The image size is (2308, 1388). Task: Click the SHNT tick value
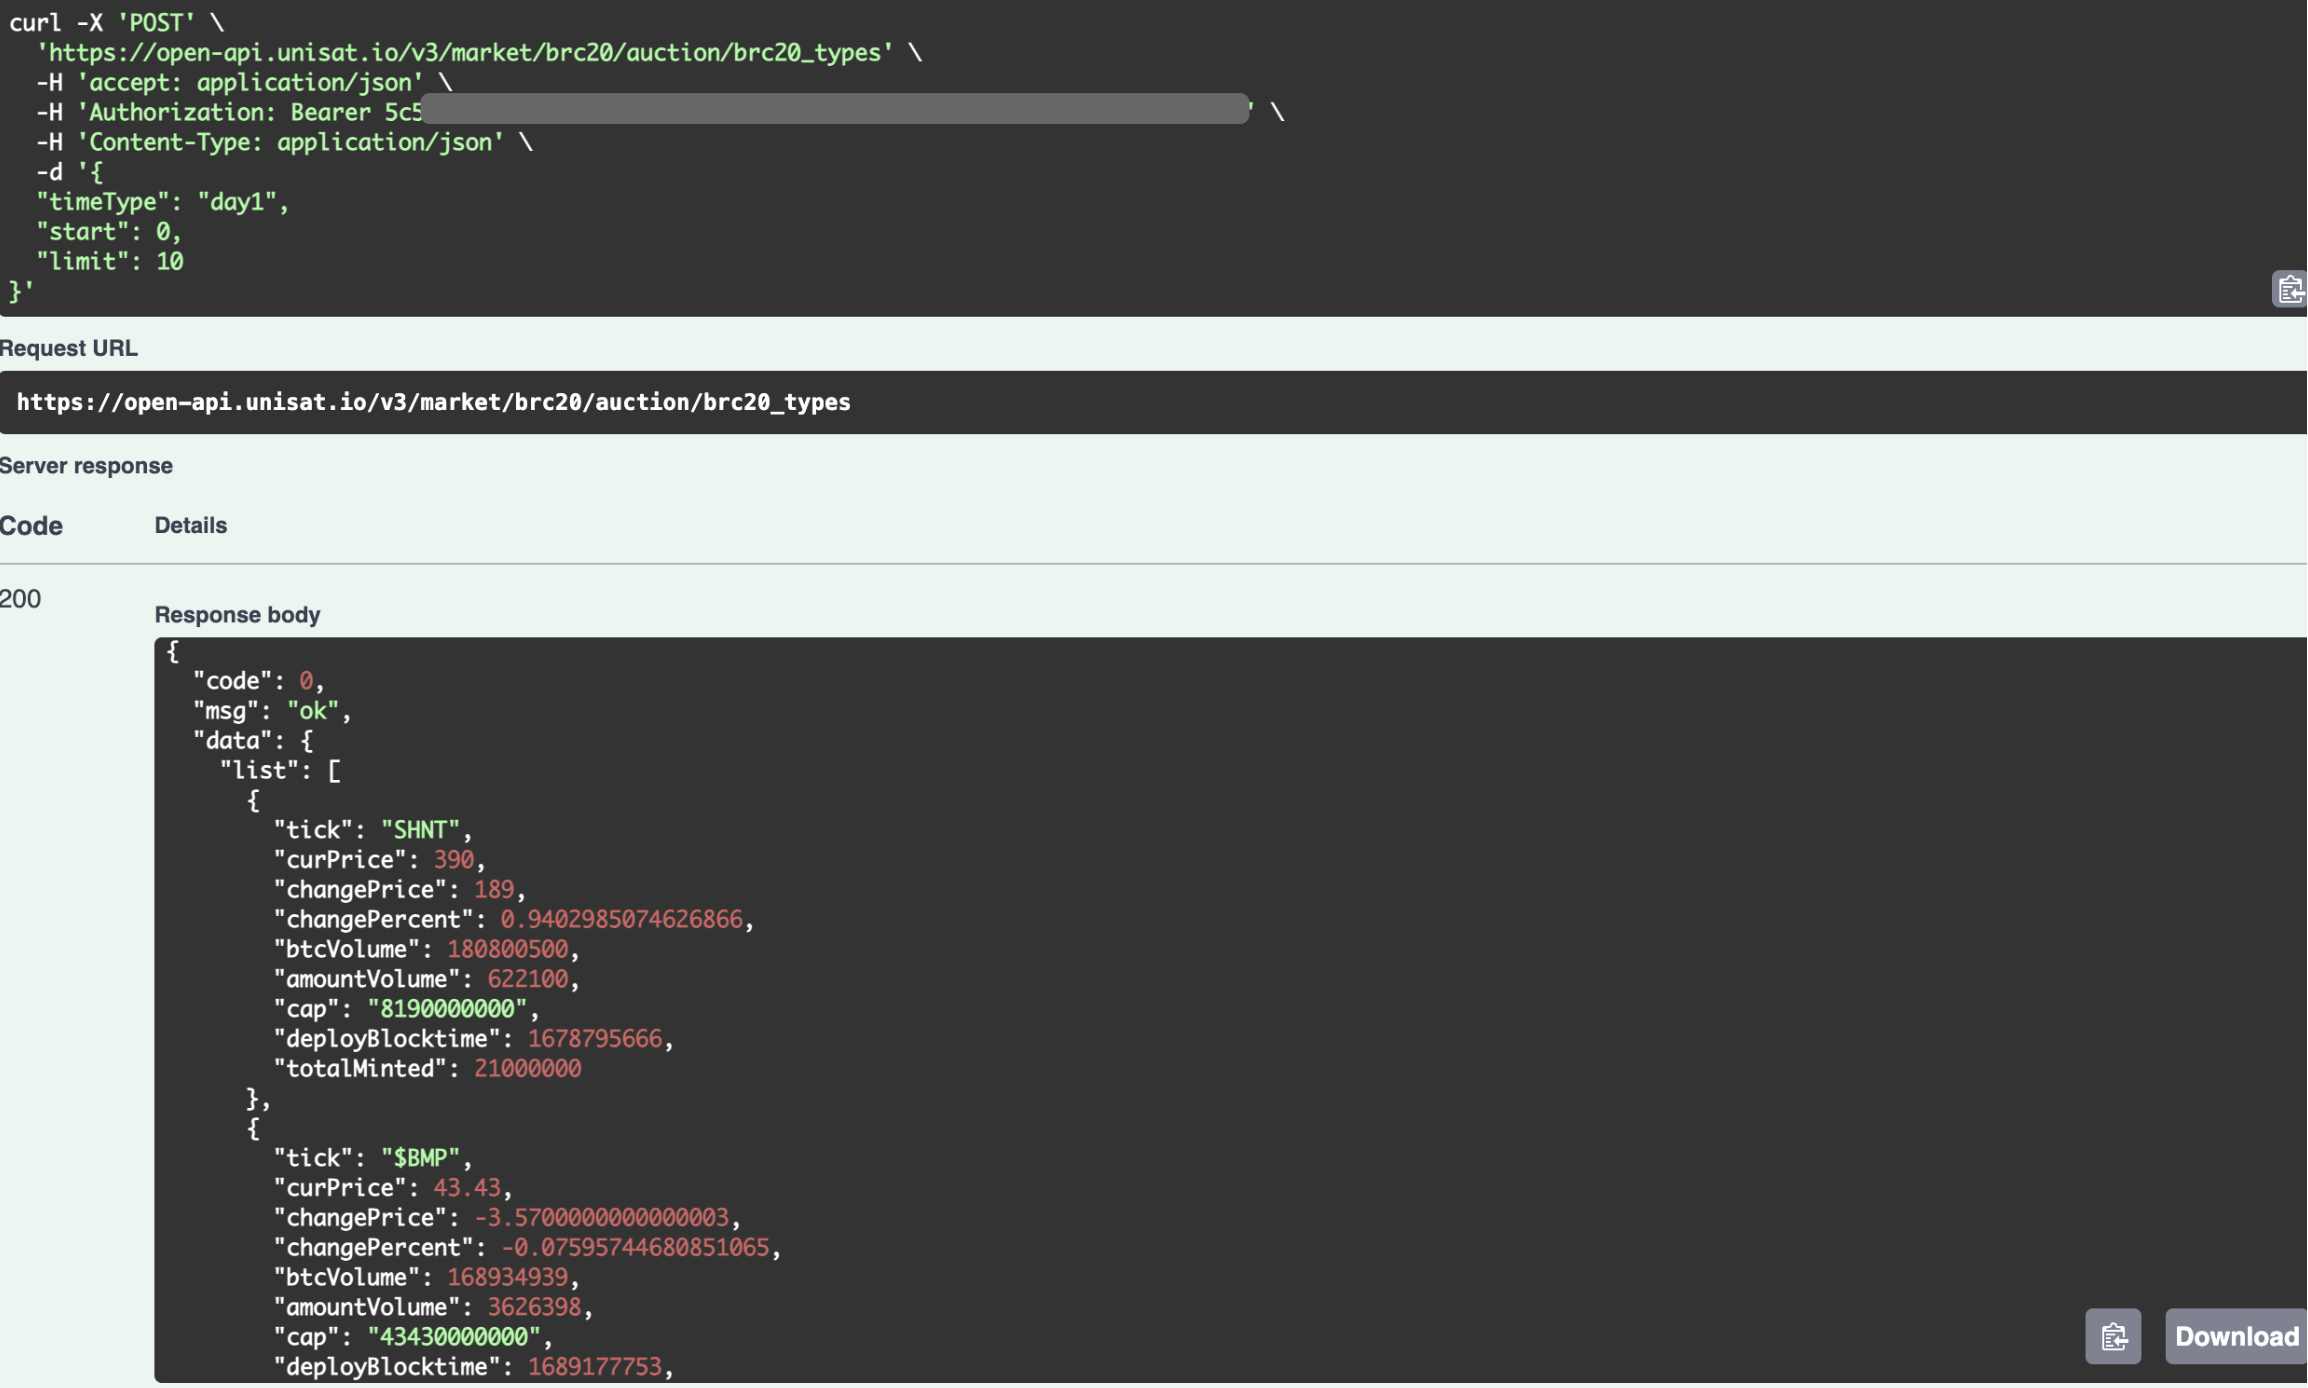420,829
